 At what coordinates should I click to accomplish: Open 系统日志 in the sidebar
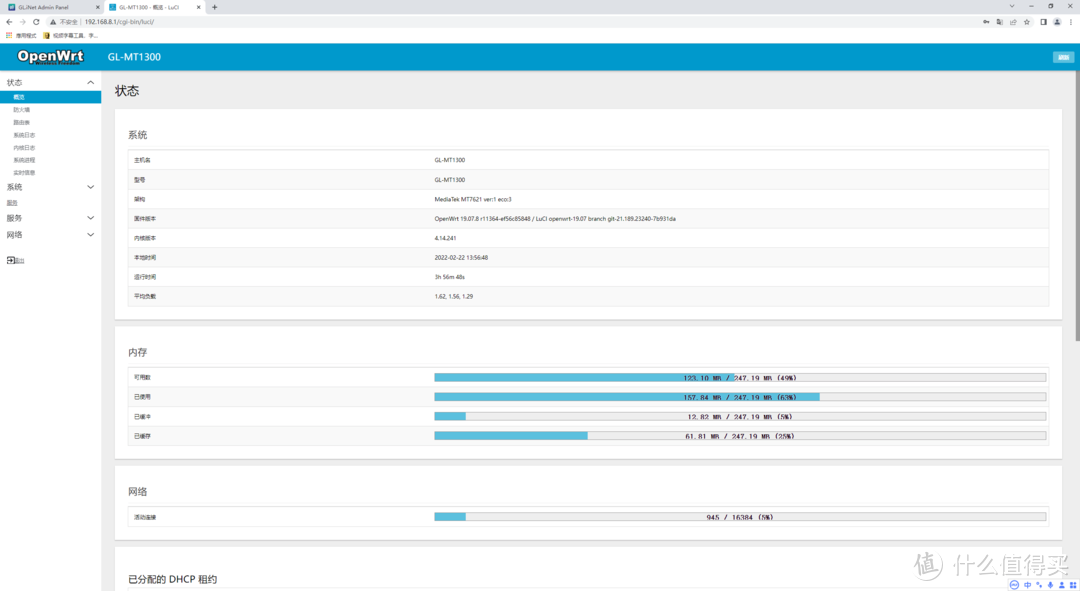[x=24, y=135]
